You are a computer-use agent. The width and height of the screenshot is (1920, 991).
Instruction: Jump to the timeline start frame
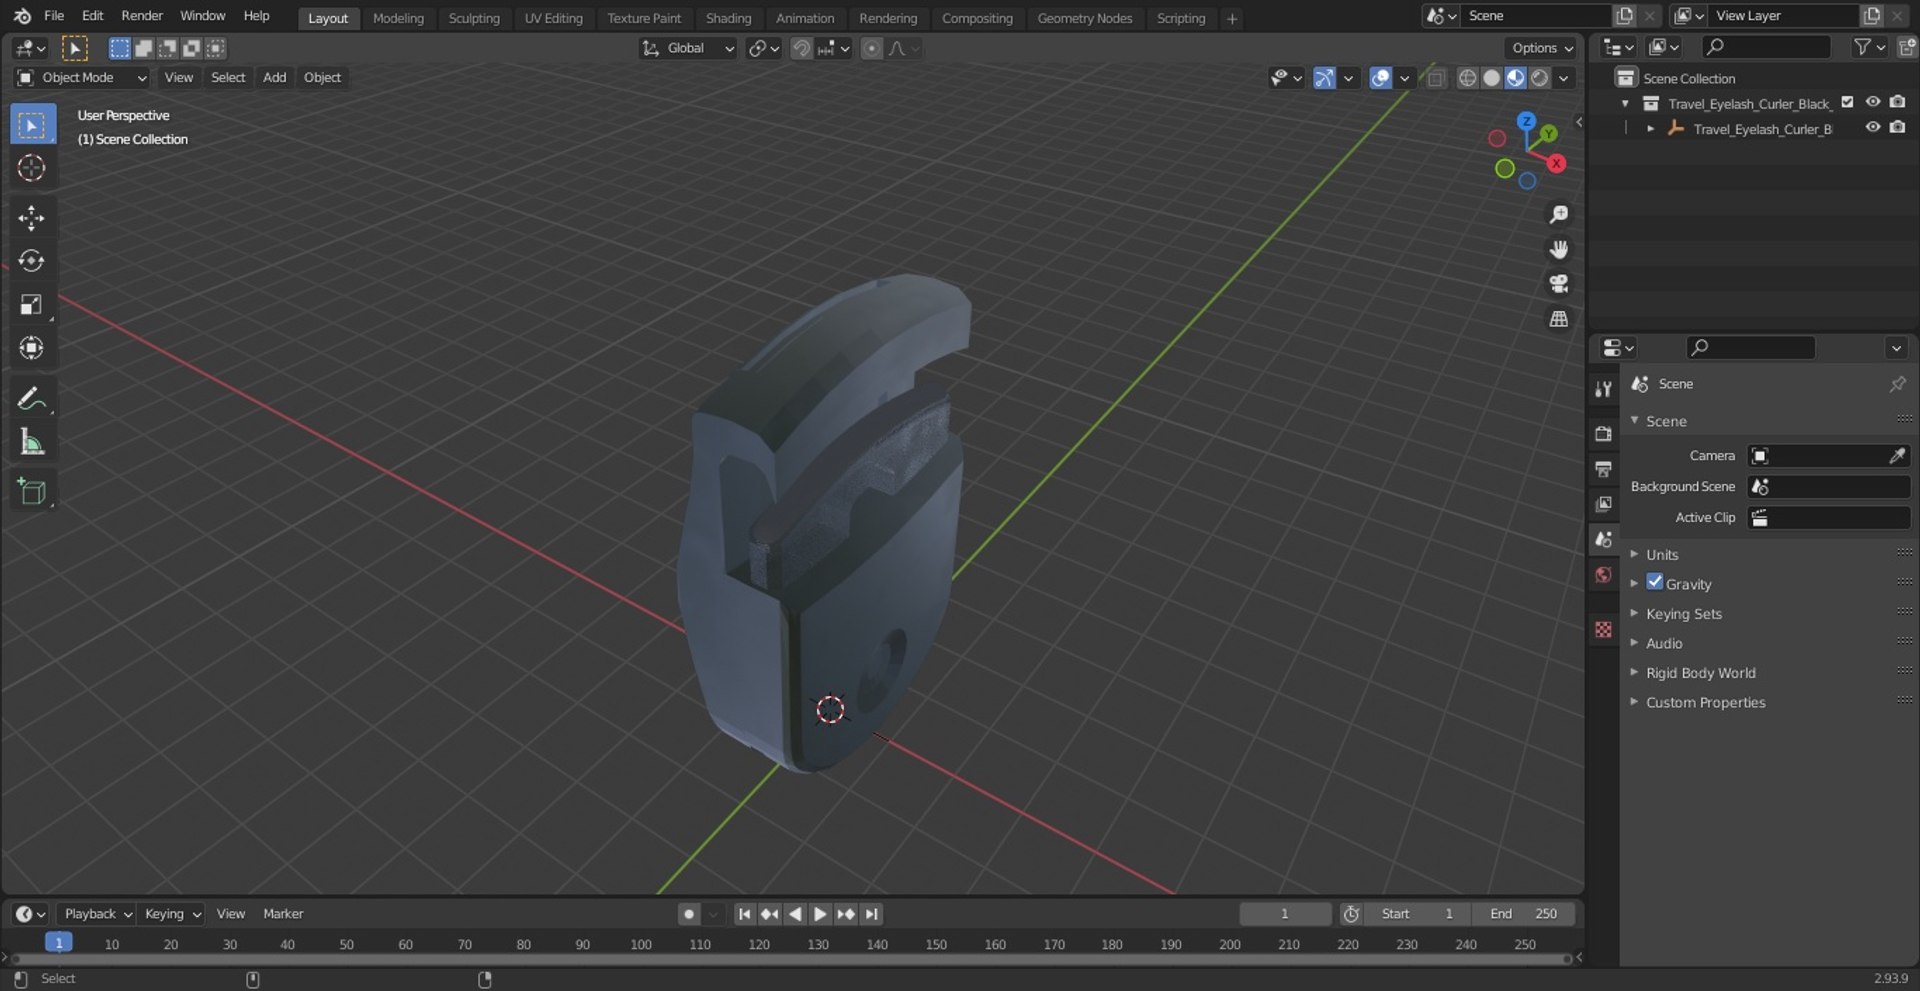tap(744, 914)
